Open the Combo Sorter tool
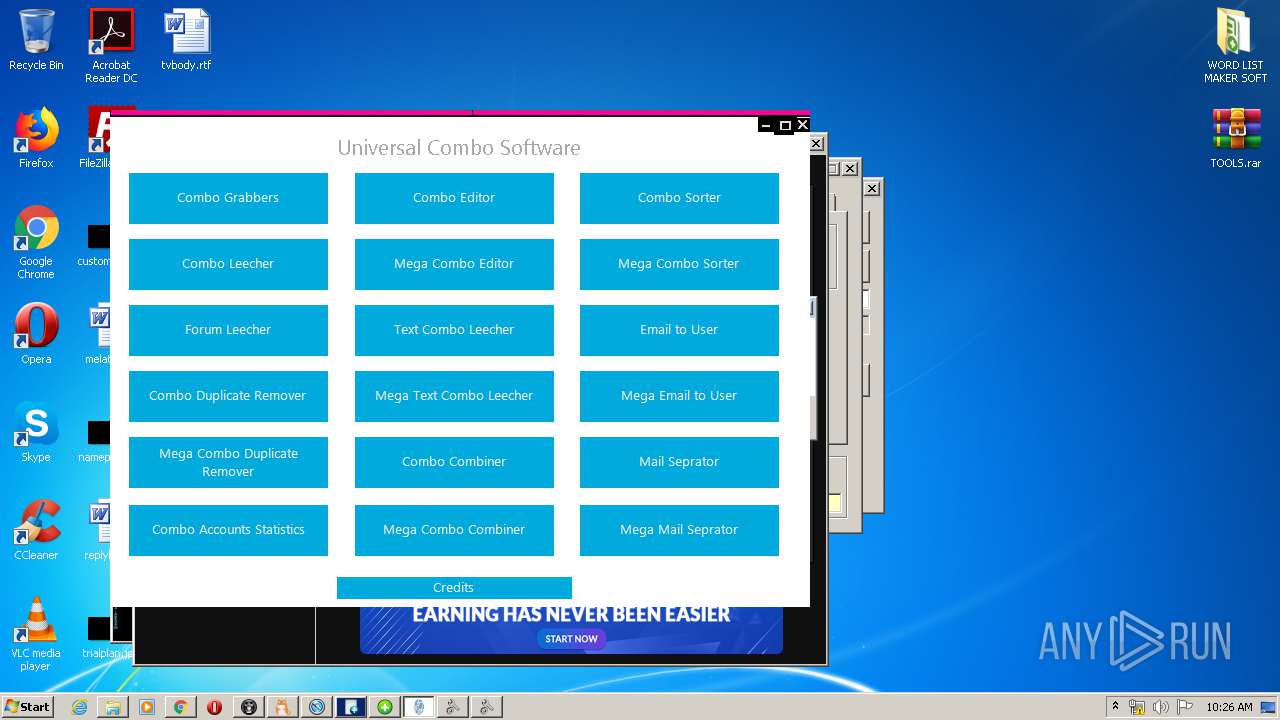Image resolution: width=1280 pixels, height=720 pixels. pos(679,198)
